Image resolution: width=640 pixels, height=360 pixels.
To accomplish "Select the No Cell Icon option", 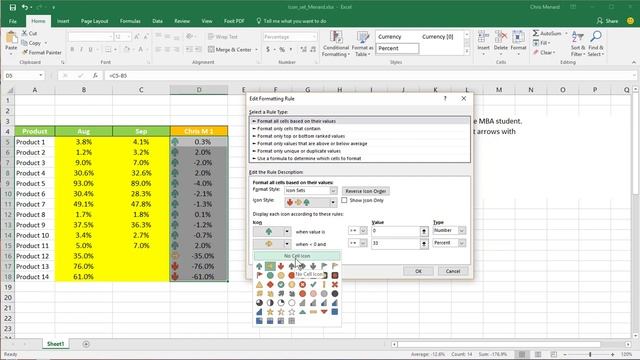I will point(297,256).
